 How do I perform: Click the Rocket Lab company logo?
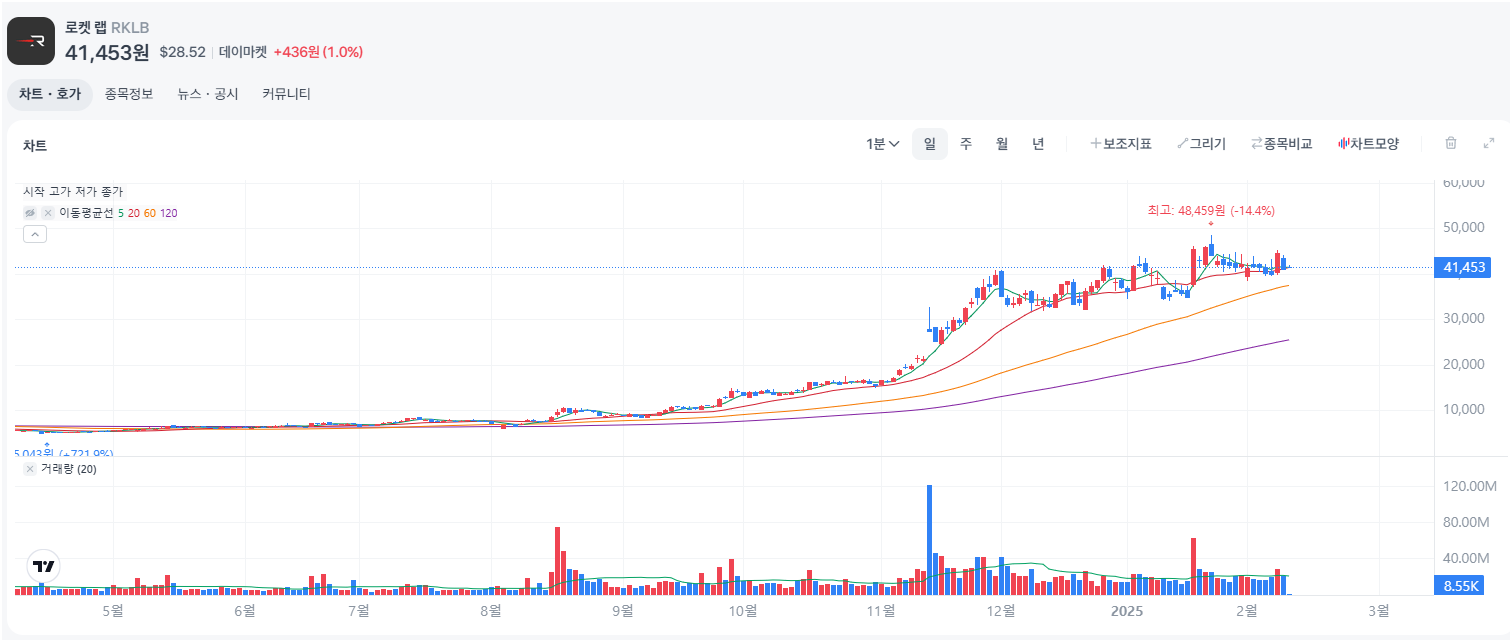tap(30, 40)
